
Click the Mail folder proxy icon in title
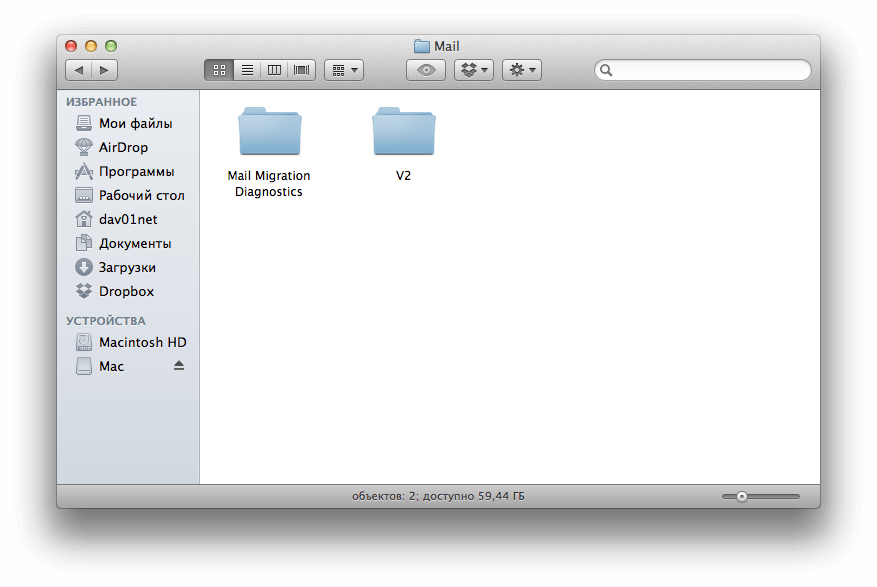click(422, 46)
